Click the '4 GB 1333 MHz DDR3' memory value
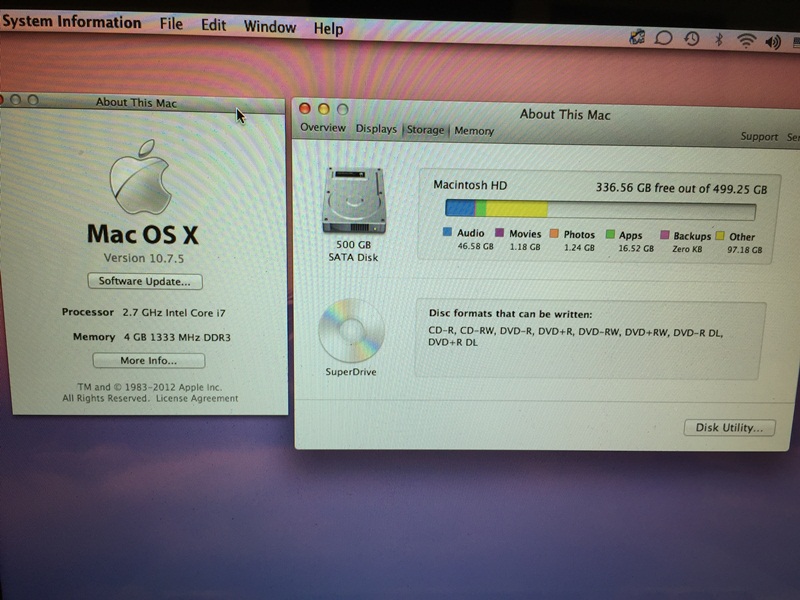This screenshot has height=600, width=800. 177,337
